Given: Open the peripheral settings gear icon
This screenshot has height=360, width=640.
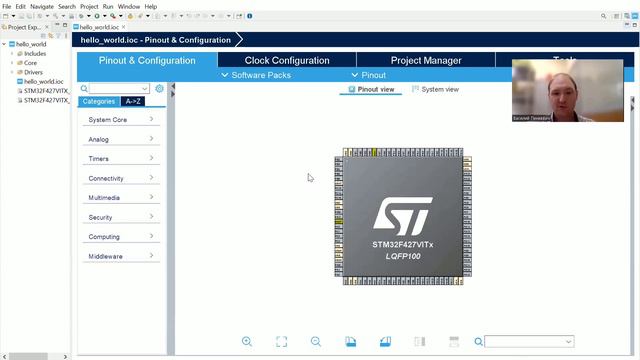Looking at the screenshot, I should 159,88.
